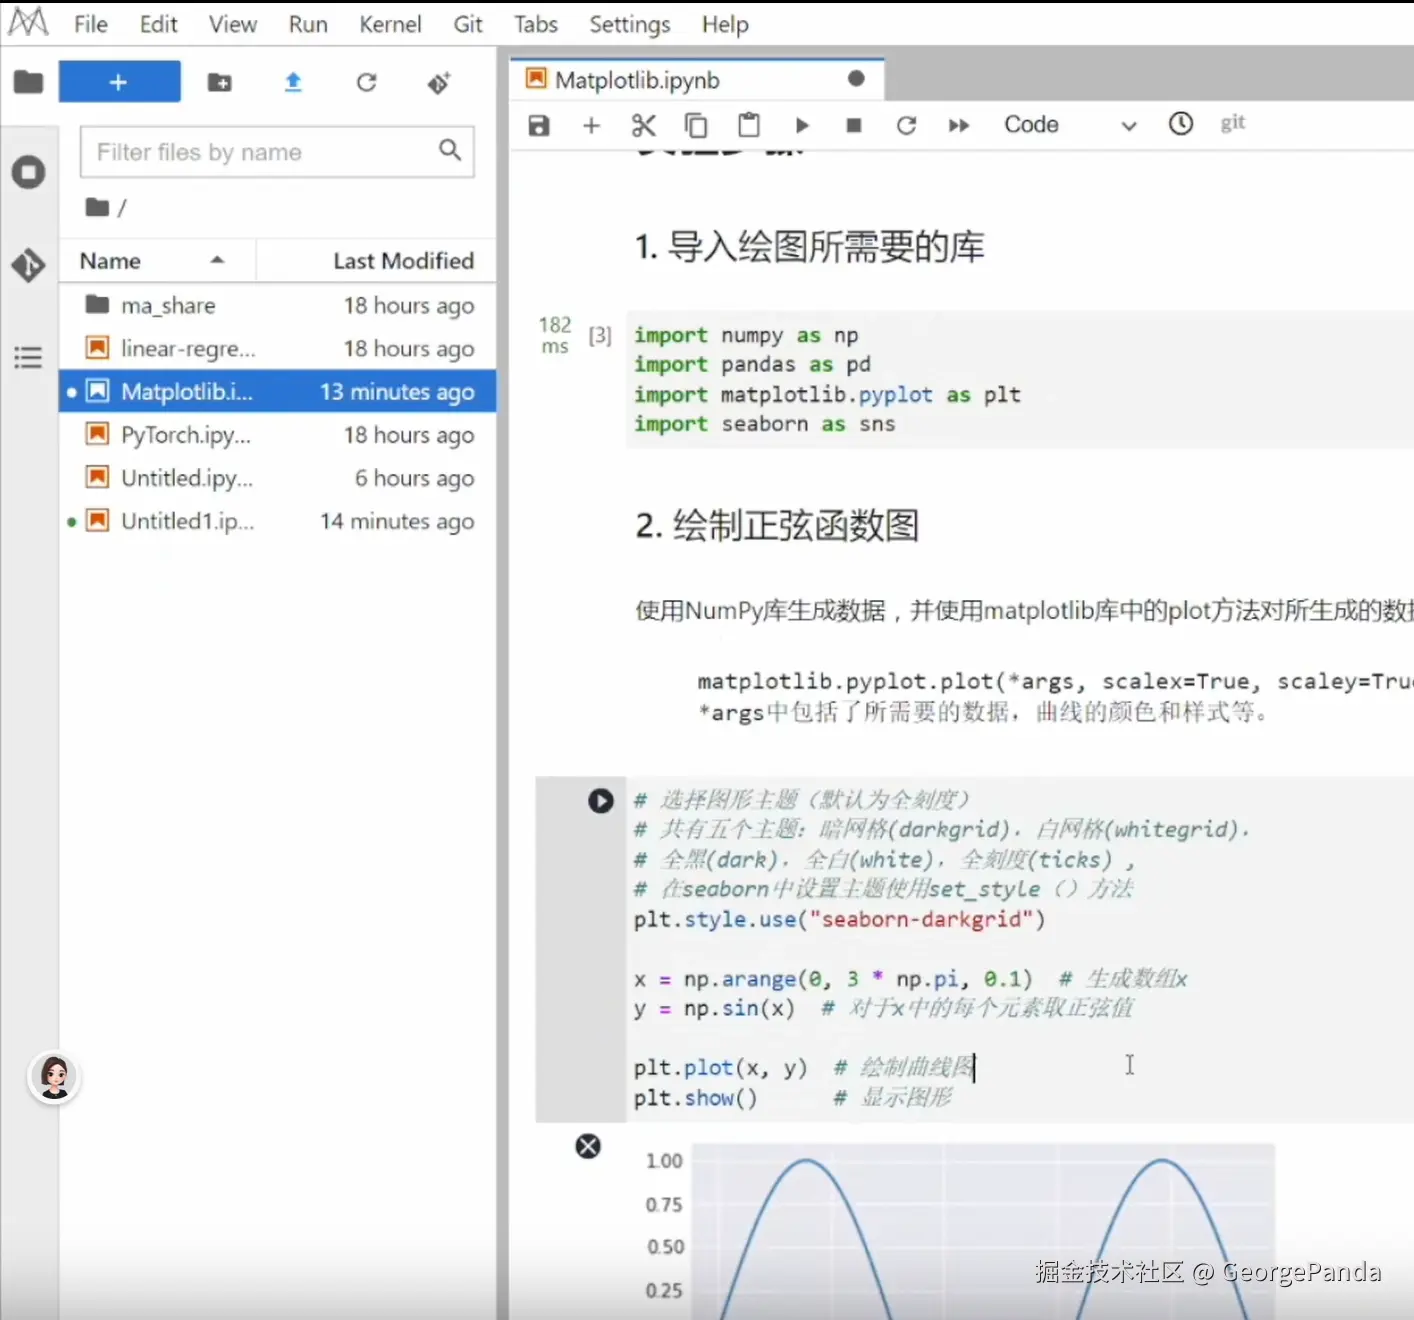
Task: Interrupt the kernel using the stop icon
Action: (853, 125)
